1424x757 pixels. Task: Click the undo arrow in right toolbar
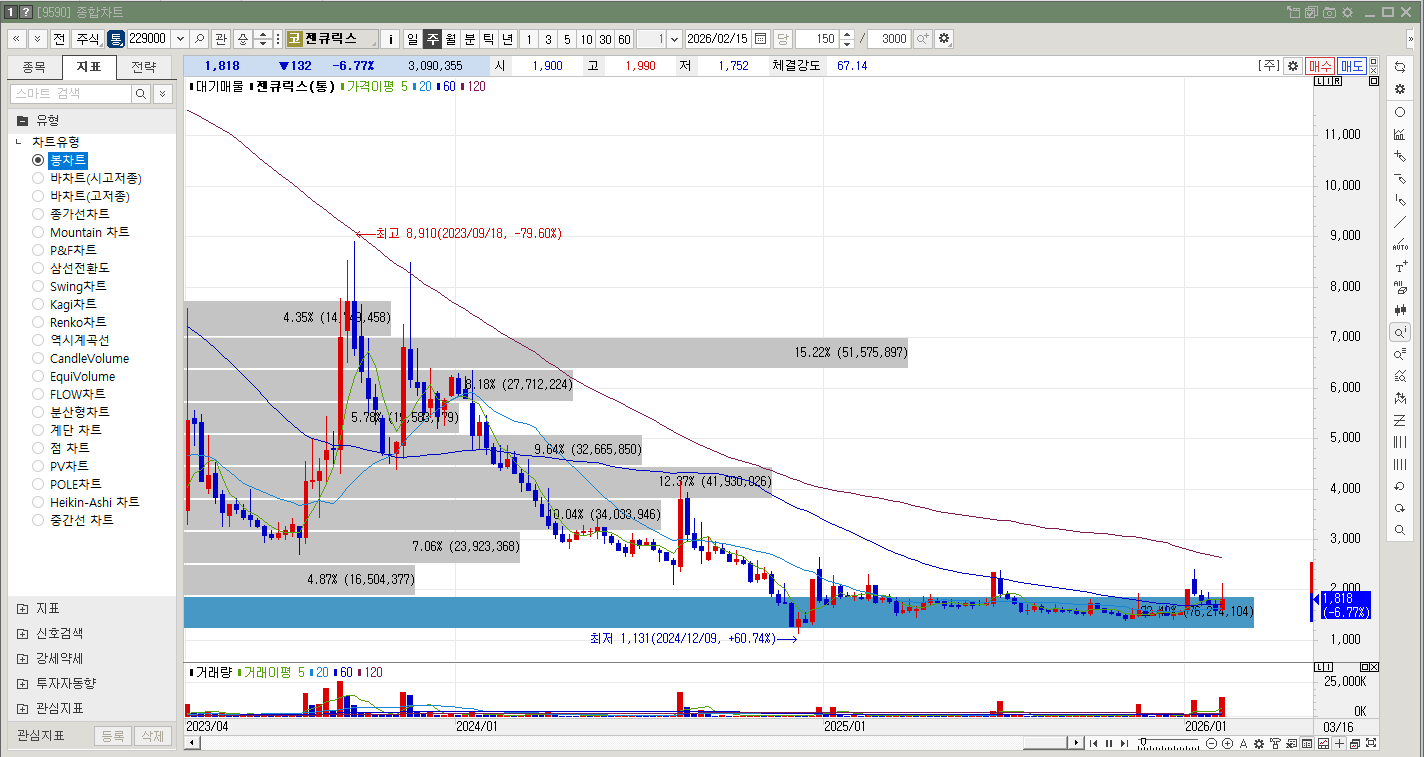(1400, 486)
